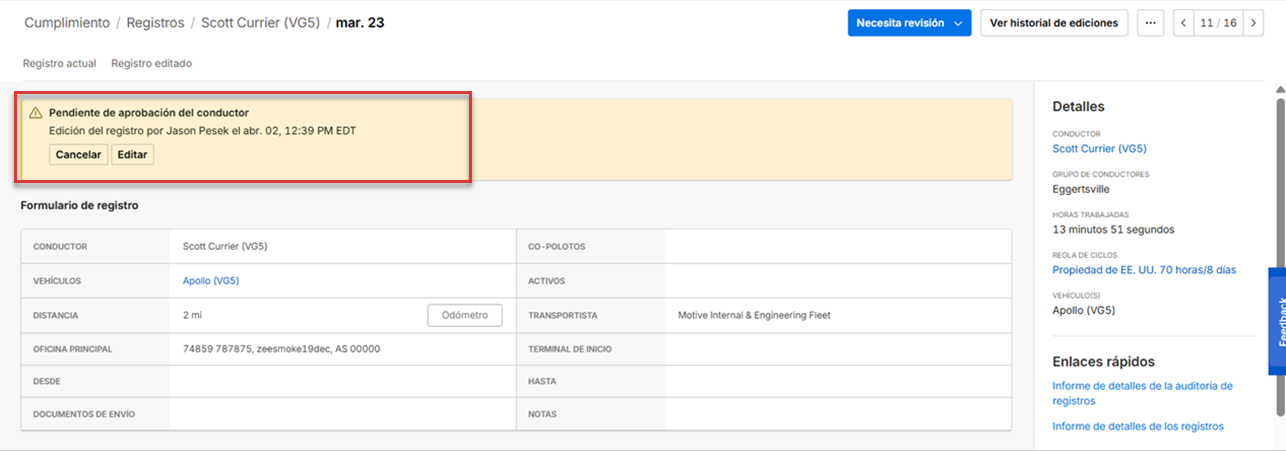Select 'Eggertsville' driver group value
The height and width of the screenshot is (451, 1286).
(x=1081, y=189)
